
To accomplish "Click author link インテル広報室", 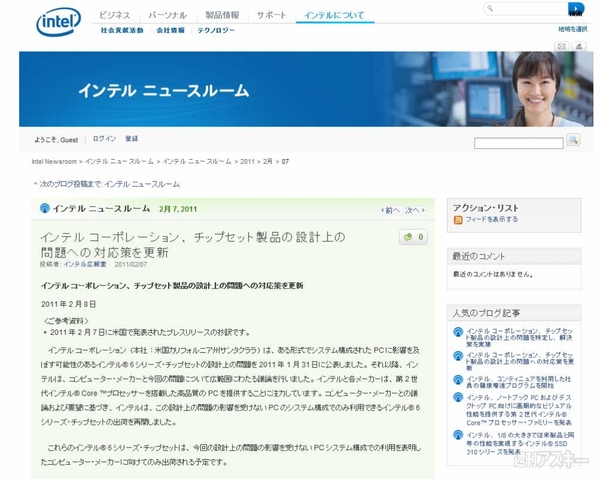I will [x=85, y=264].
